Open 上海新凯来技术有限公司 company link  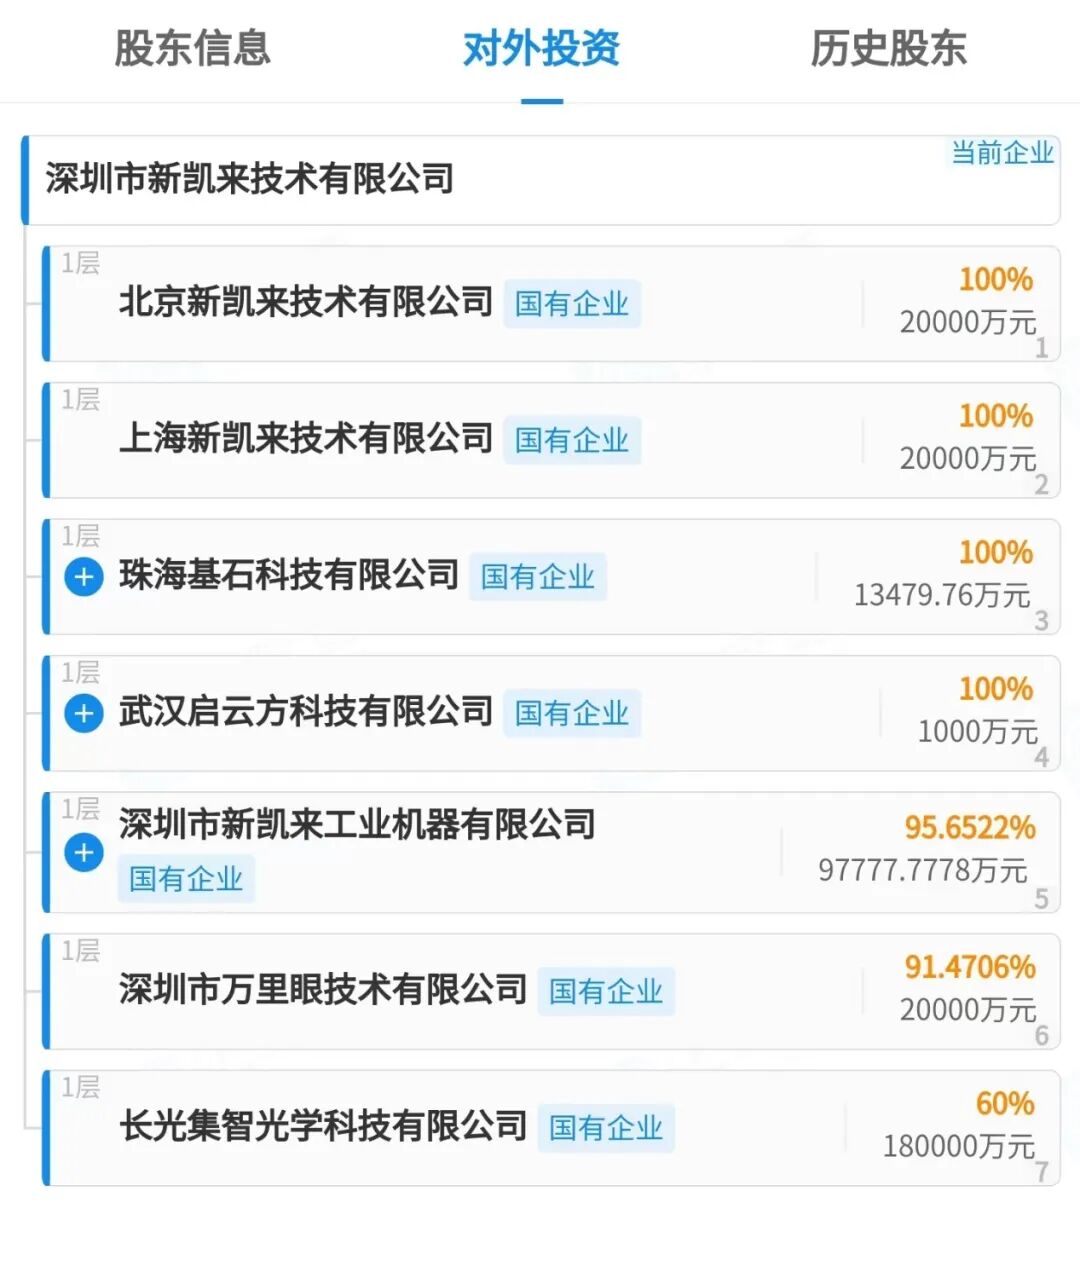305,439
